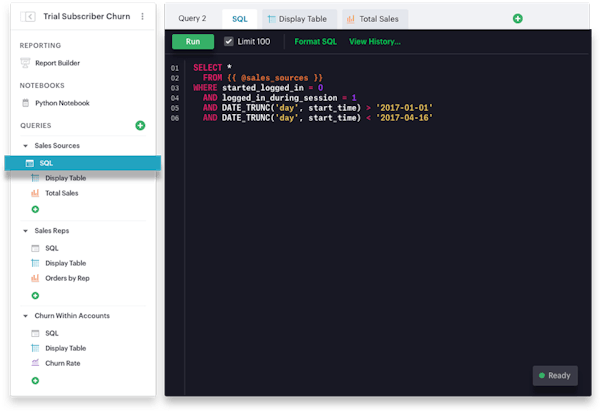Select the SQL tab

pyautogui.click(x=240, y=19)
